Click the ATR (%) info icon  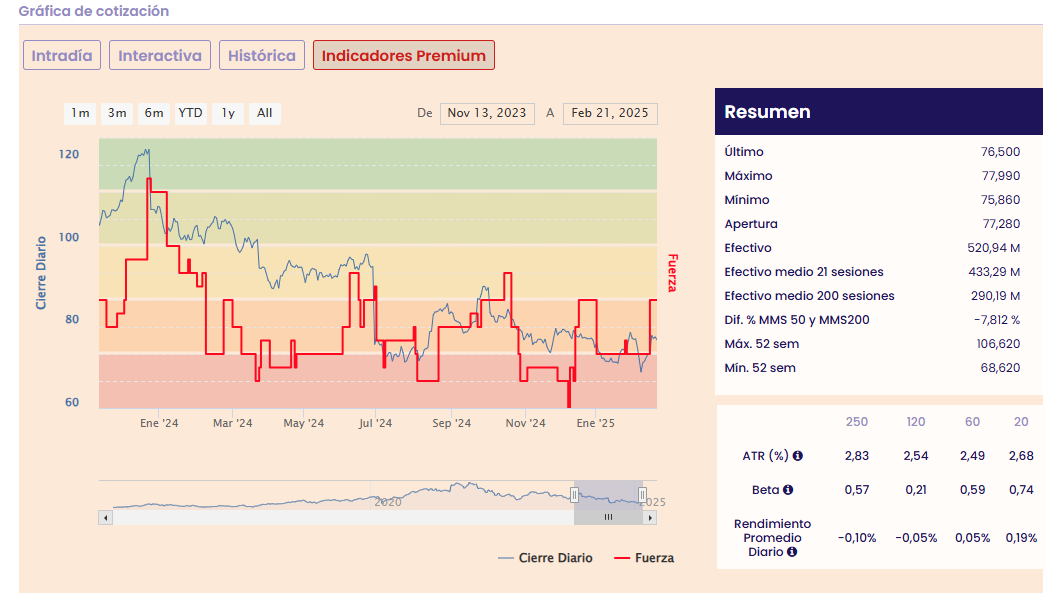pos(798,456)
